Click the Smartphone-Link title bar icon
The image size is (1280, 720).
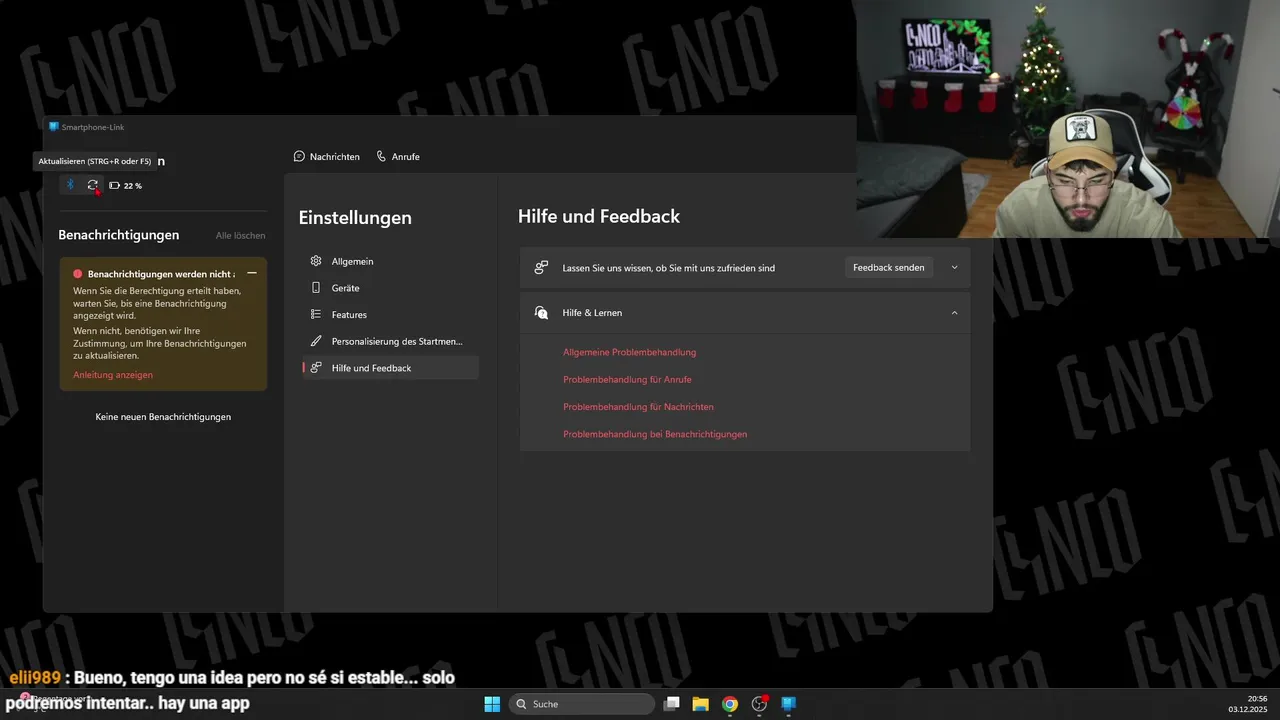(x=54, y=127)
